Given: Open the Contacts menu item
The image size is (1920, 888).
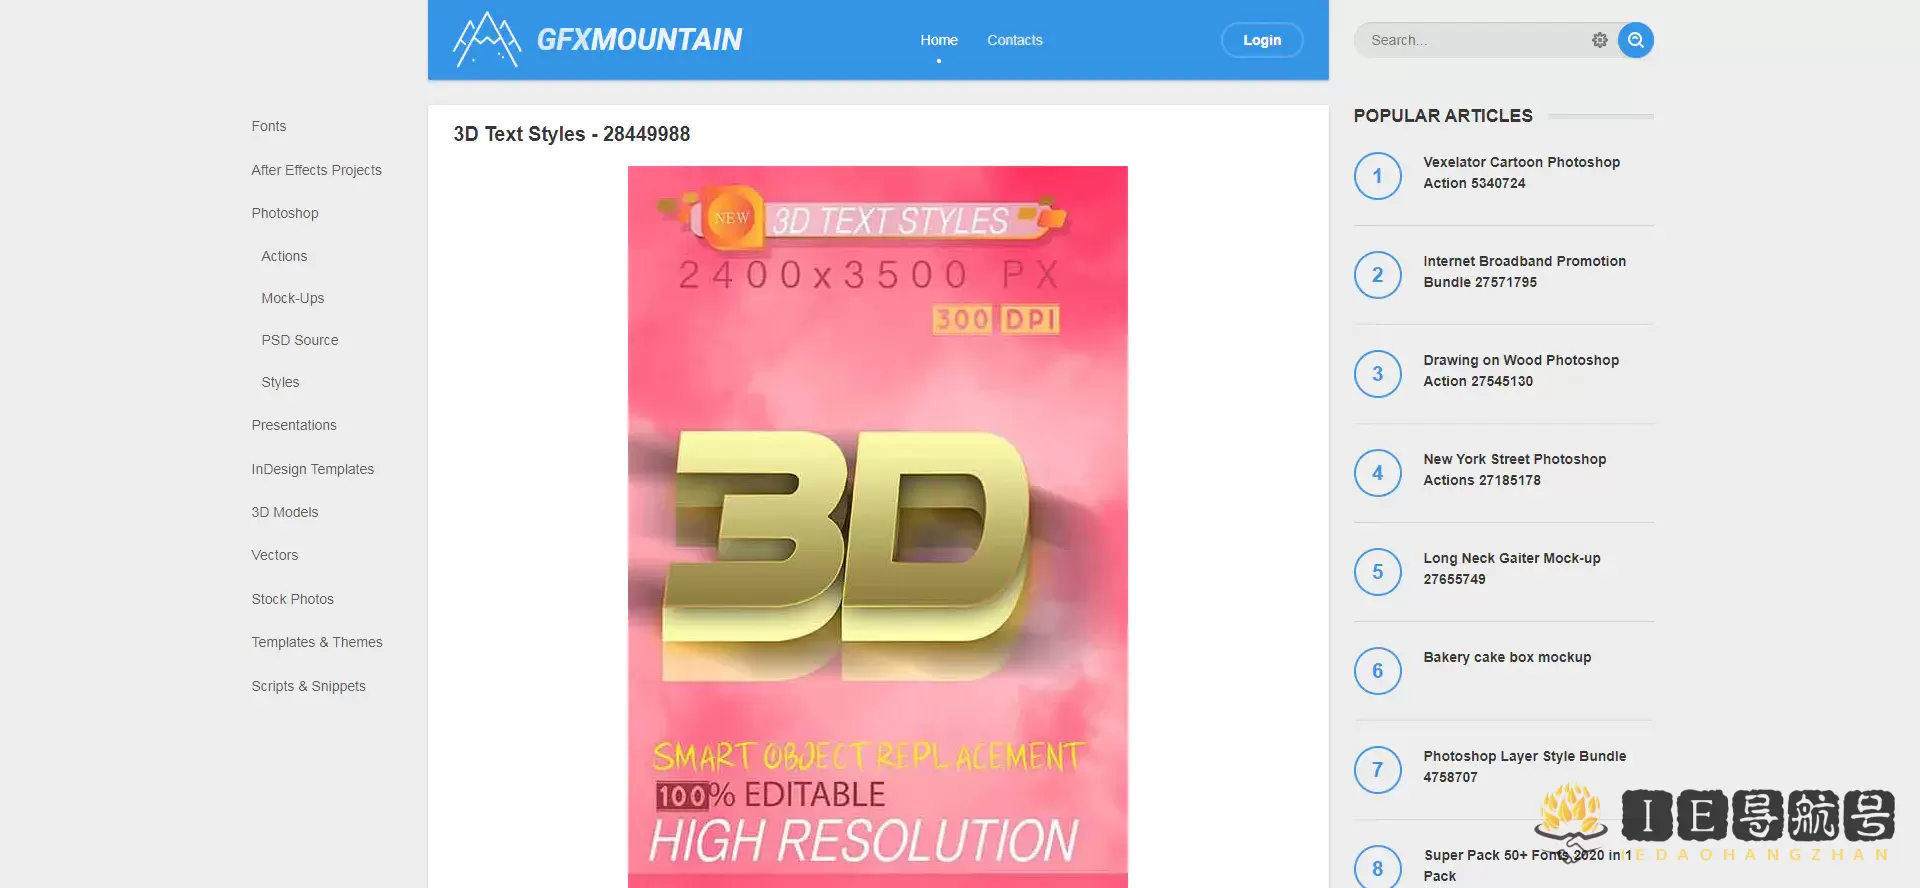Looking at the screenshot, I should [x=1015, y=40].
